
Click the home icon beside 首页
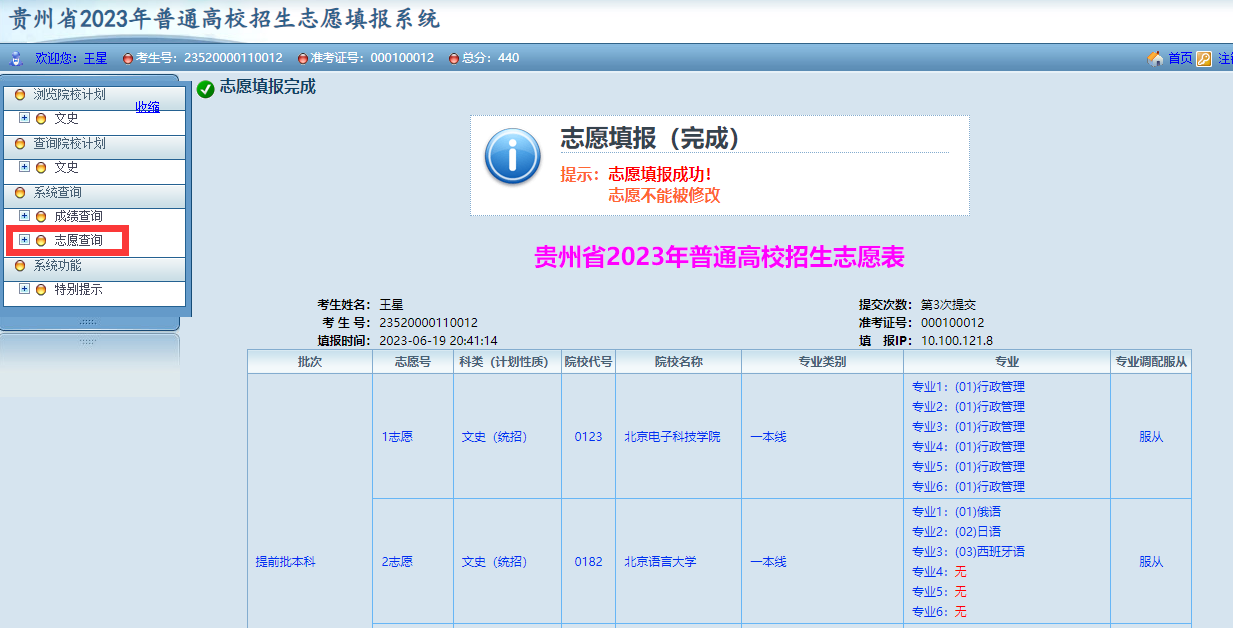click(1156, 58)
